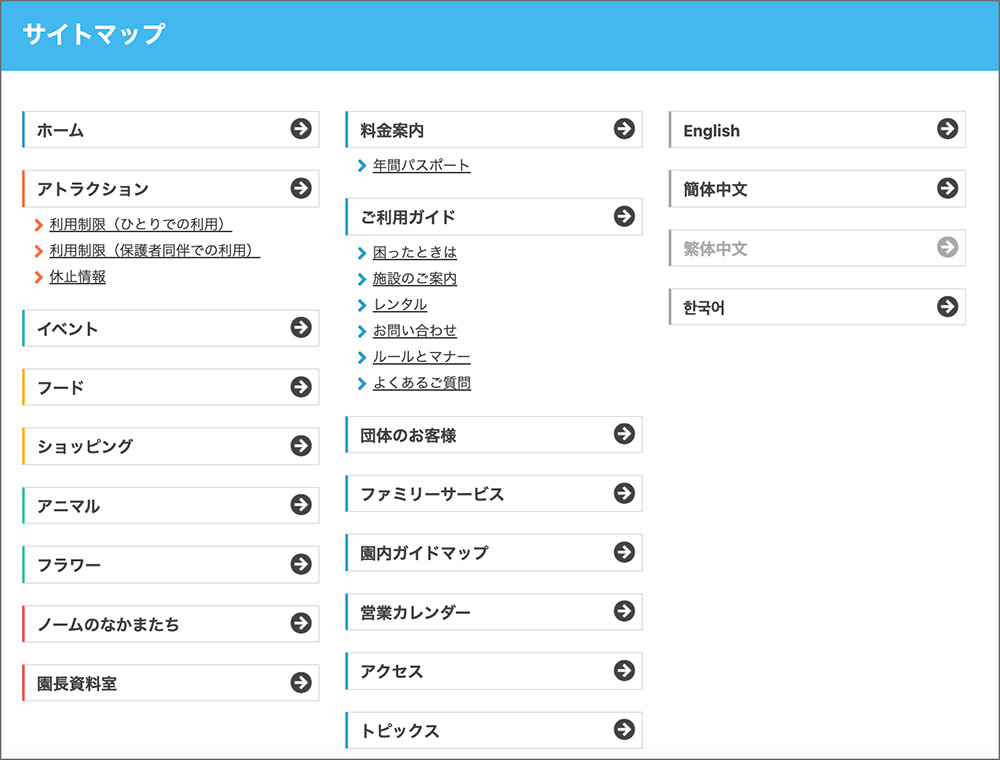Click the arrow icon in the アニマル row
This screenshot has height=760, width=1000.
coord(301,505)
